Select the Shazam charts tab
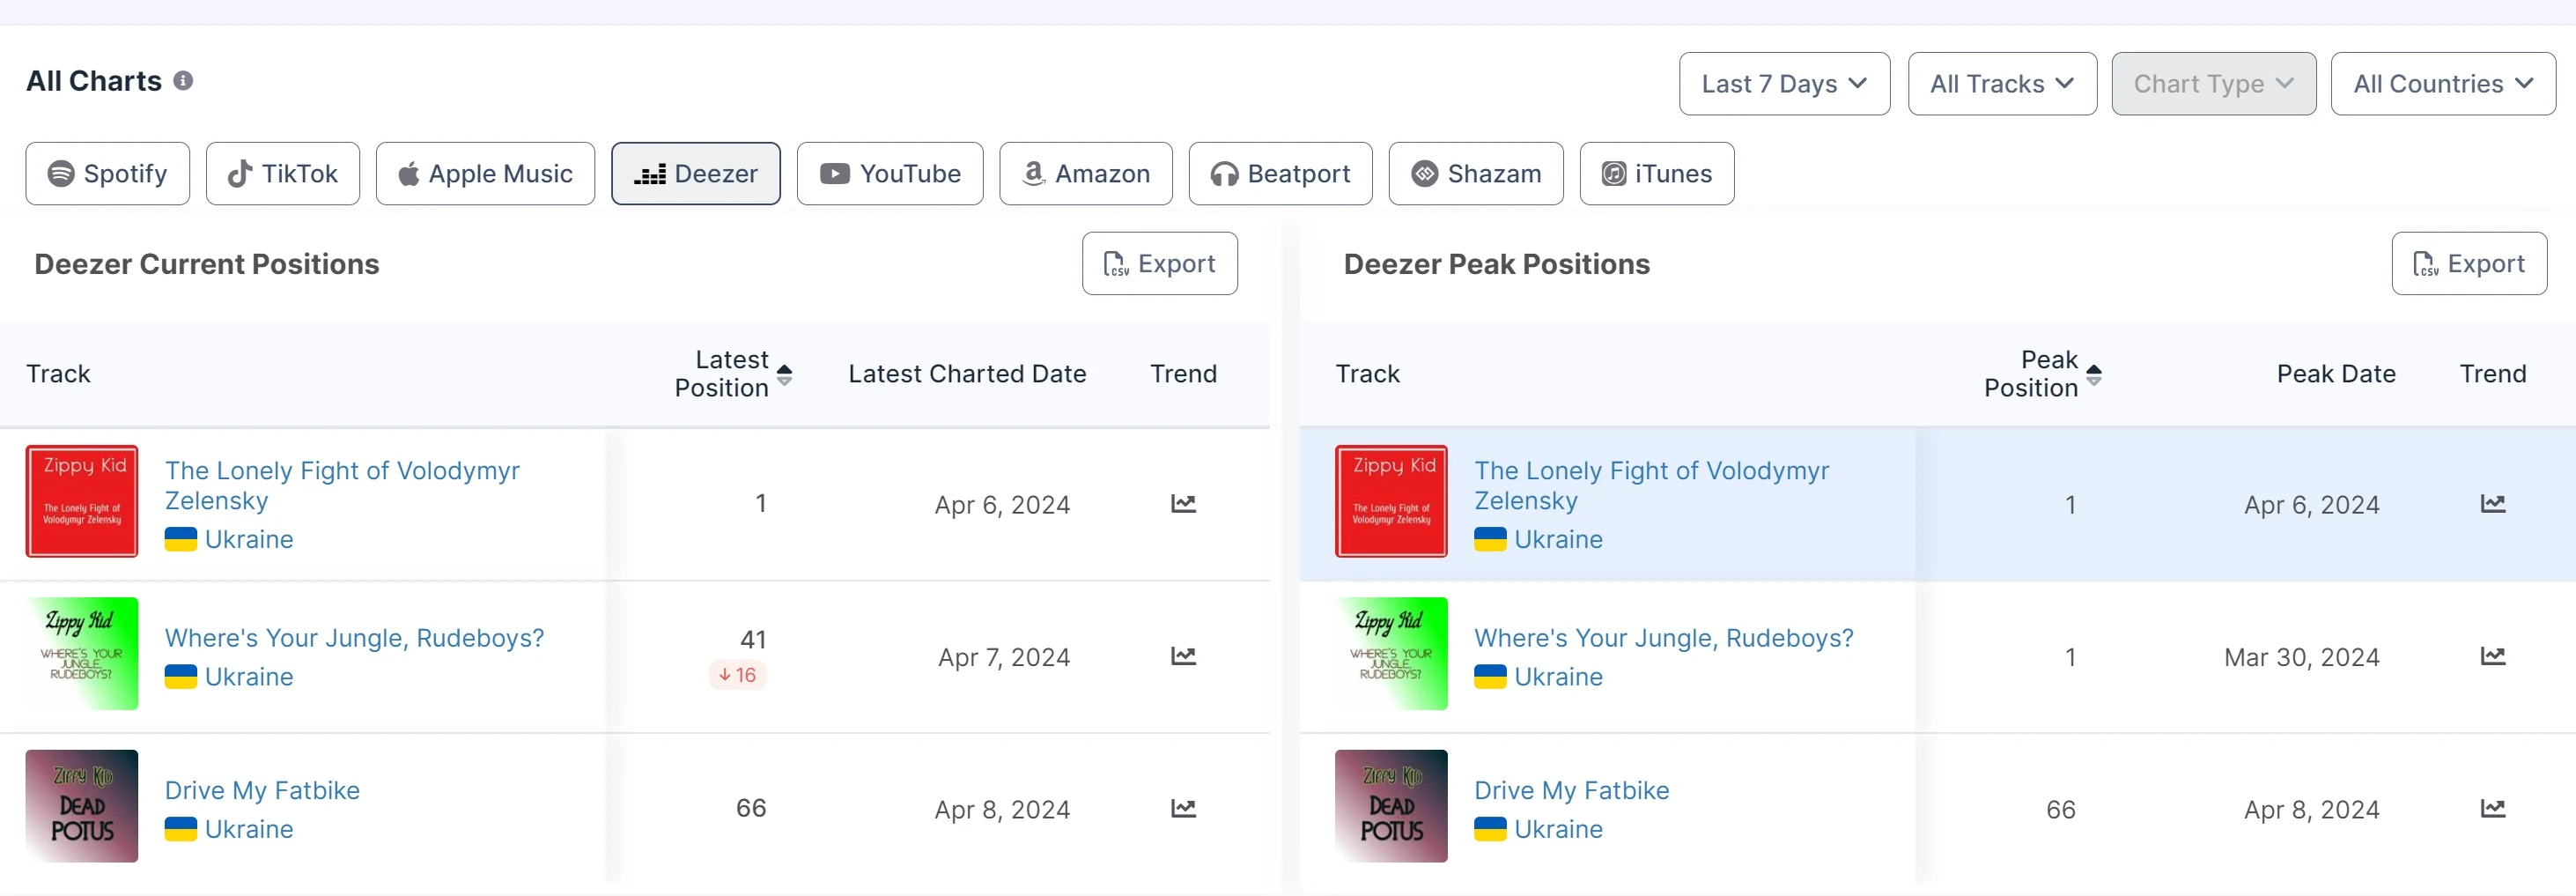2576x896 pixels. tap(1475, 174)
